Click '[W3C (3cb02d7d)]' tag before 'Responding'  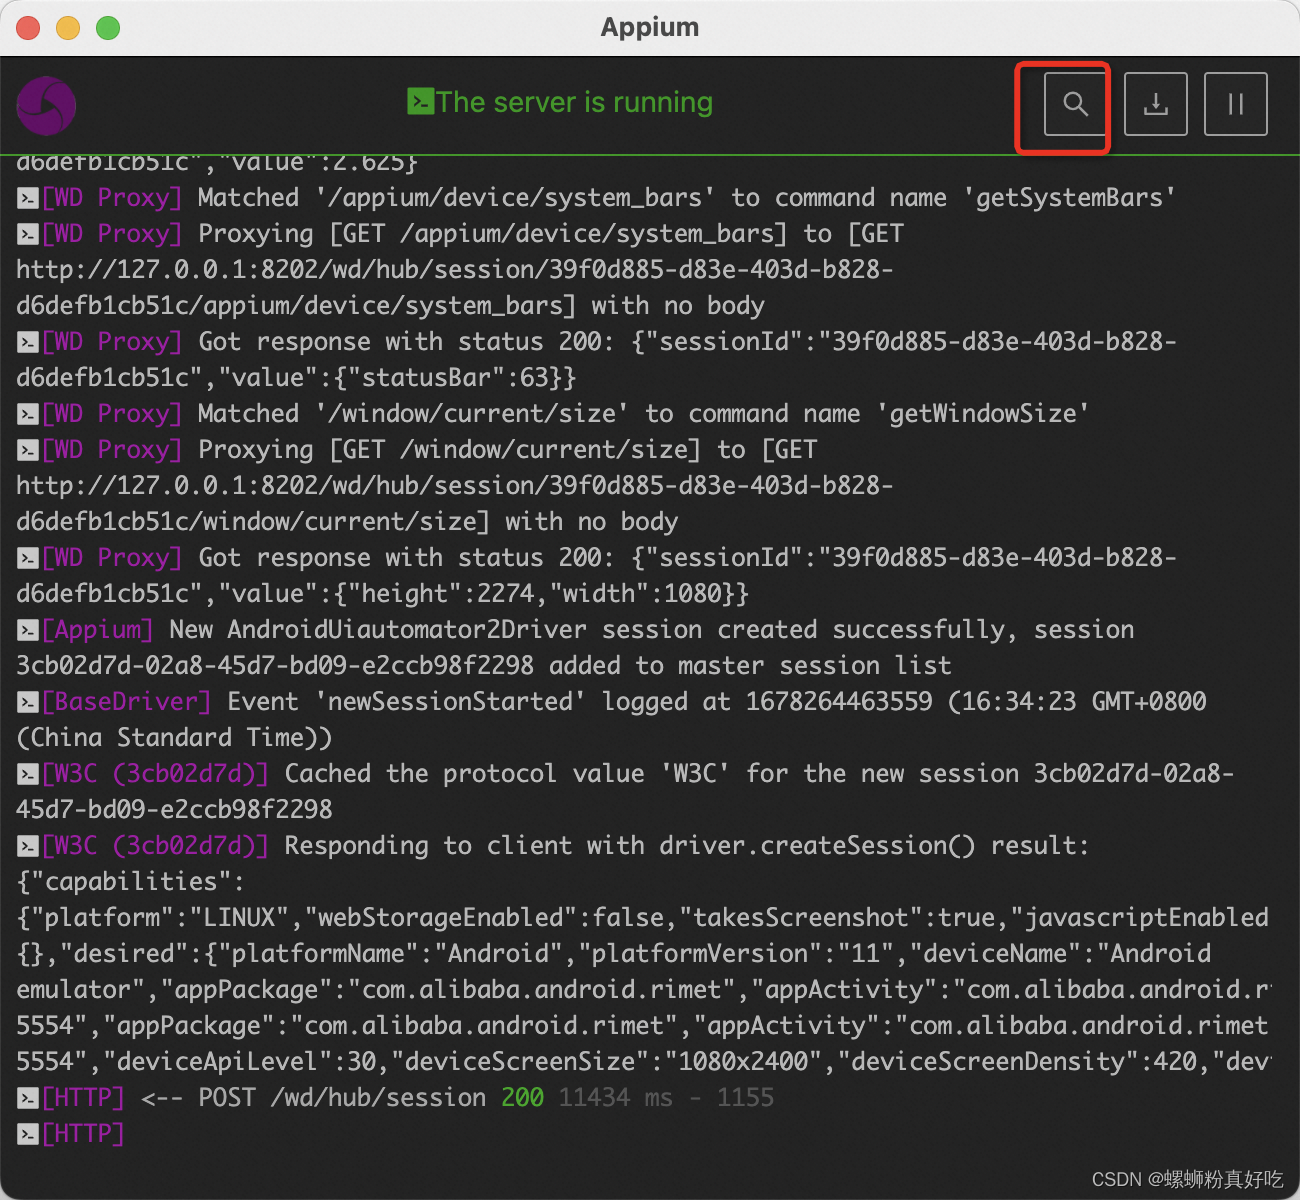click(x=155, y=846)
